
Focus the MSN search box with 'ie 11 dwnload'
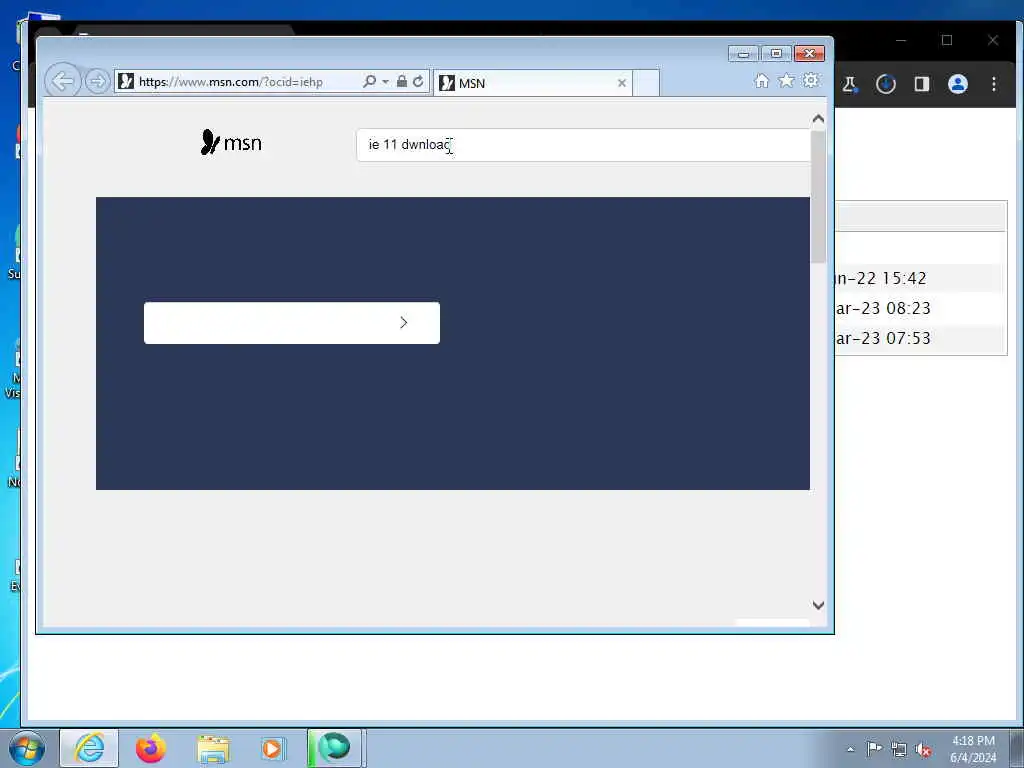(x=583, y=145)
